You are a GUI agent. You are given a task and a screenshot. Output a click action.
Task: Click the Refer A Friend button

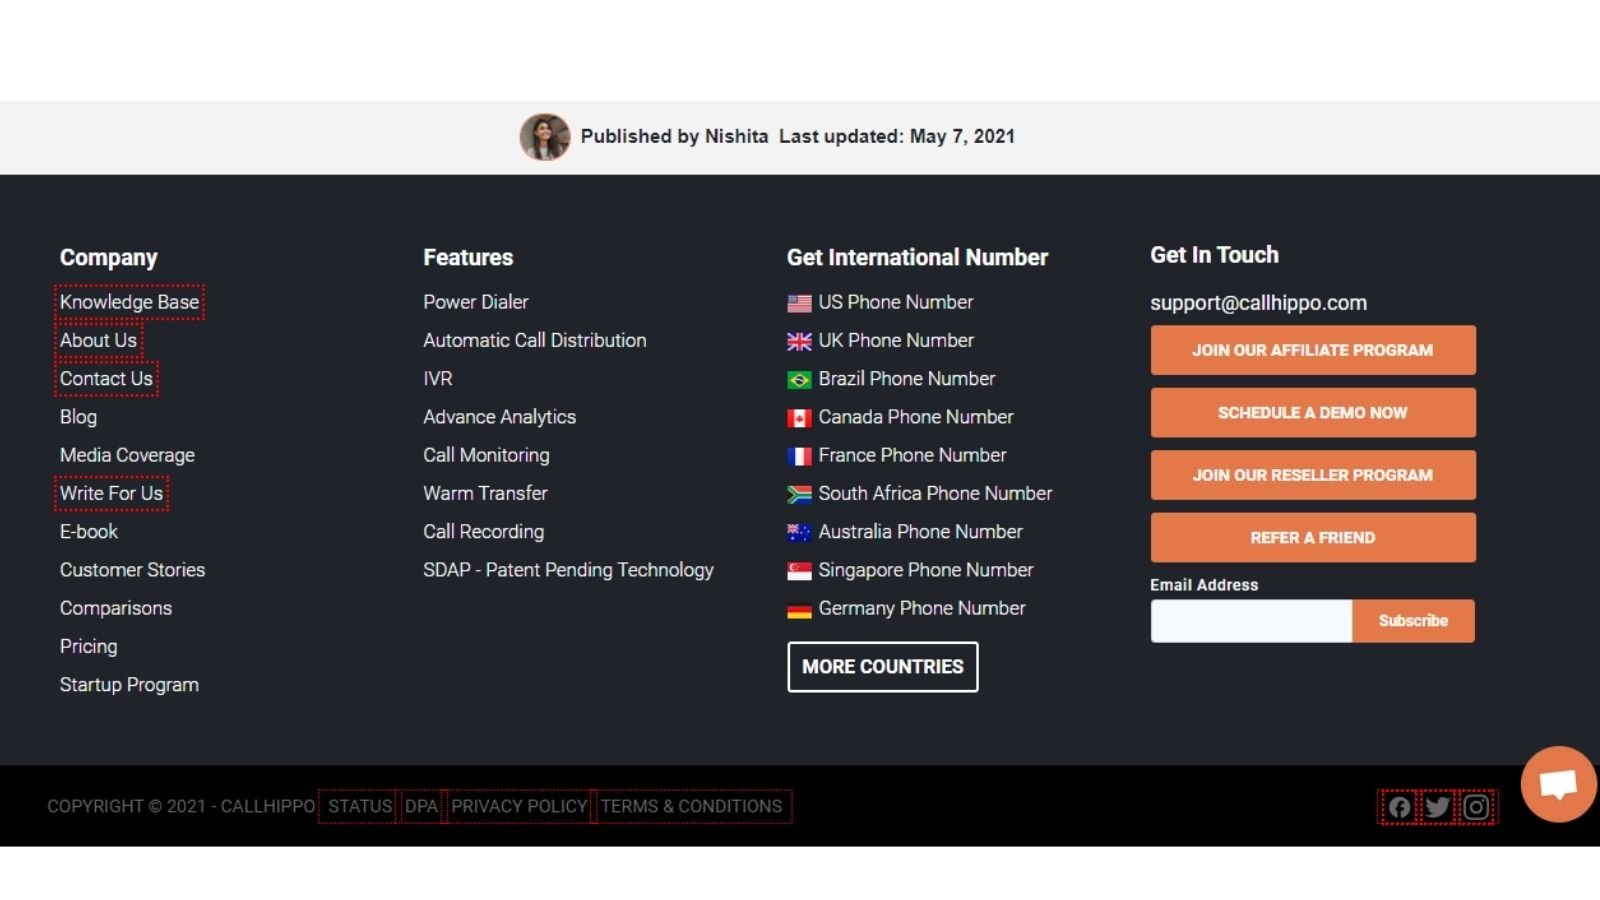click(x=1313, y=538)
